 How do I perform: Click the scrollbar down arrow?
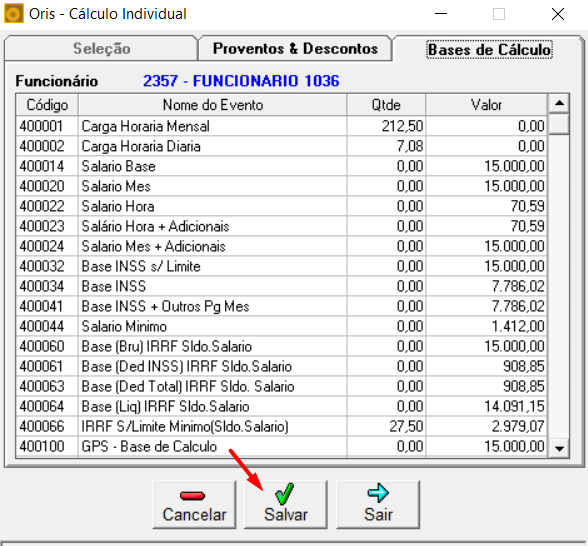coord(559,448)
